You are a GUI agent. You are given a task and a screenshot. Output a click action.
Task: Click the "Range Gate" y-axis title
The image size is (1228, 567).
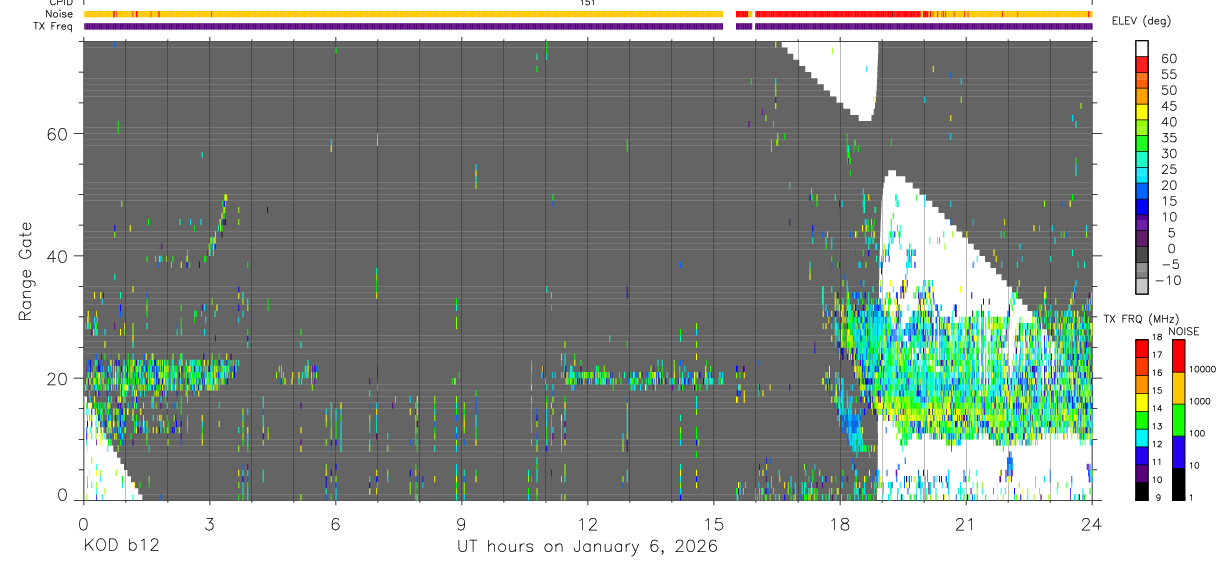25,271
